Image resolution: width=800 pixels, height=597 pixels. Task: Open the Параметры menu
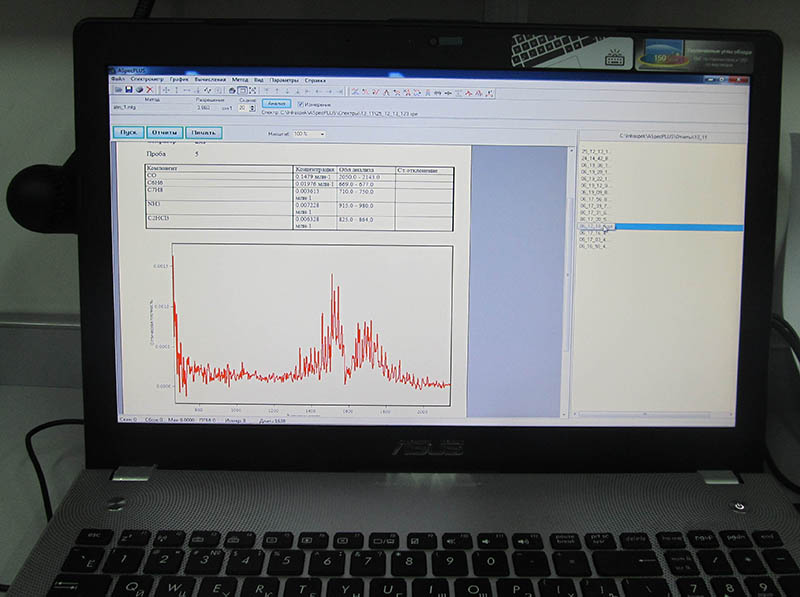coord(284,80)
